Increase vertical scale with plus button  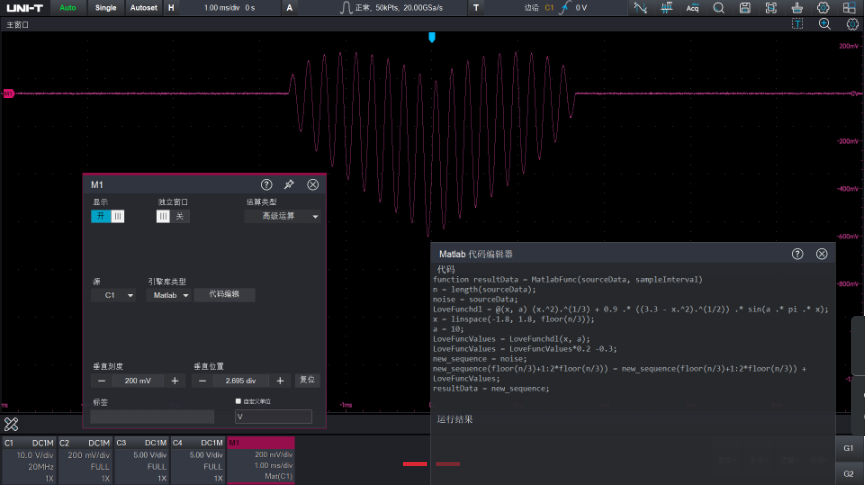(x=175, y=381)
